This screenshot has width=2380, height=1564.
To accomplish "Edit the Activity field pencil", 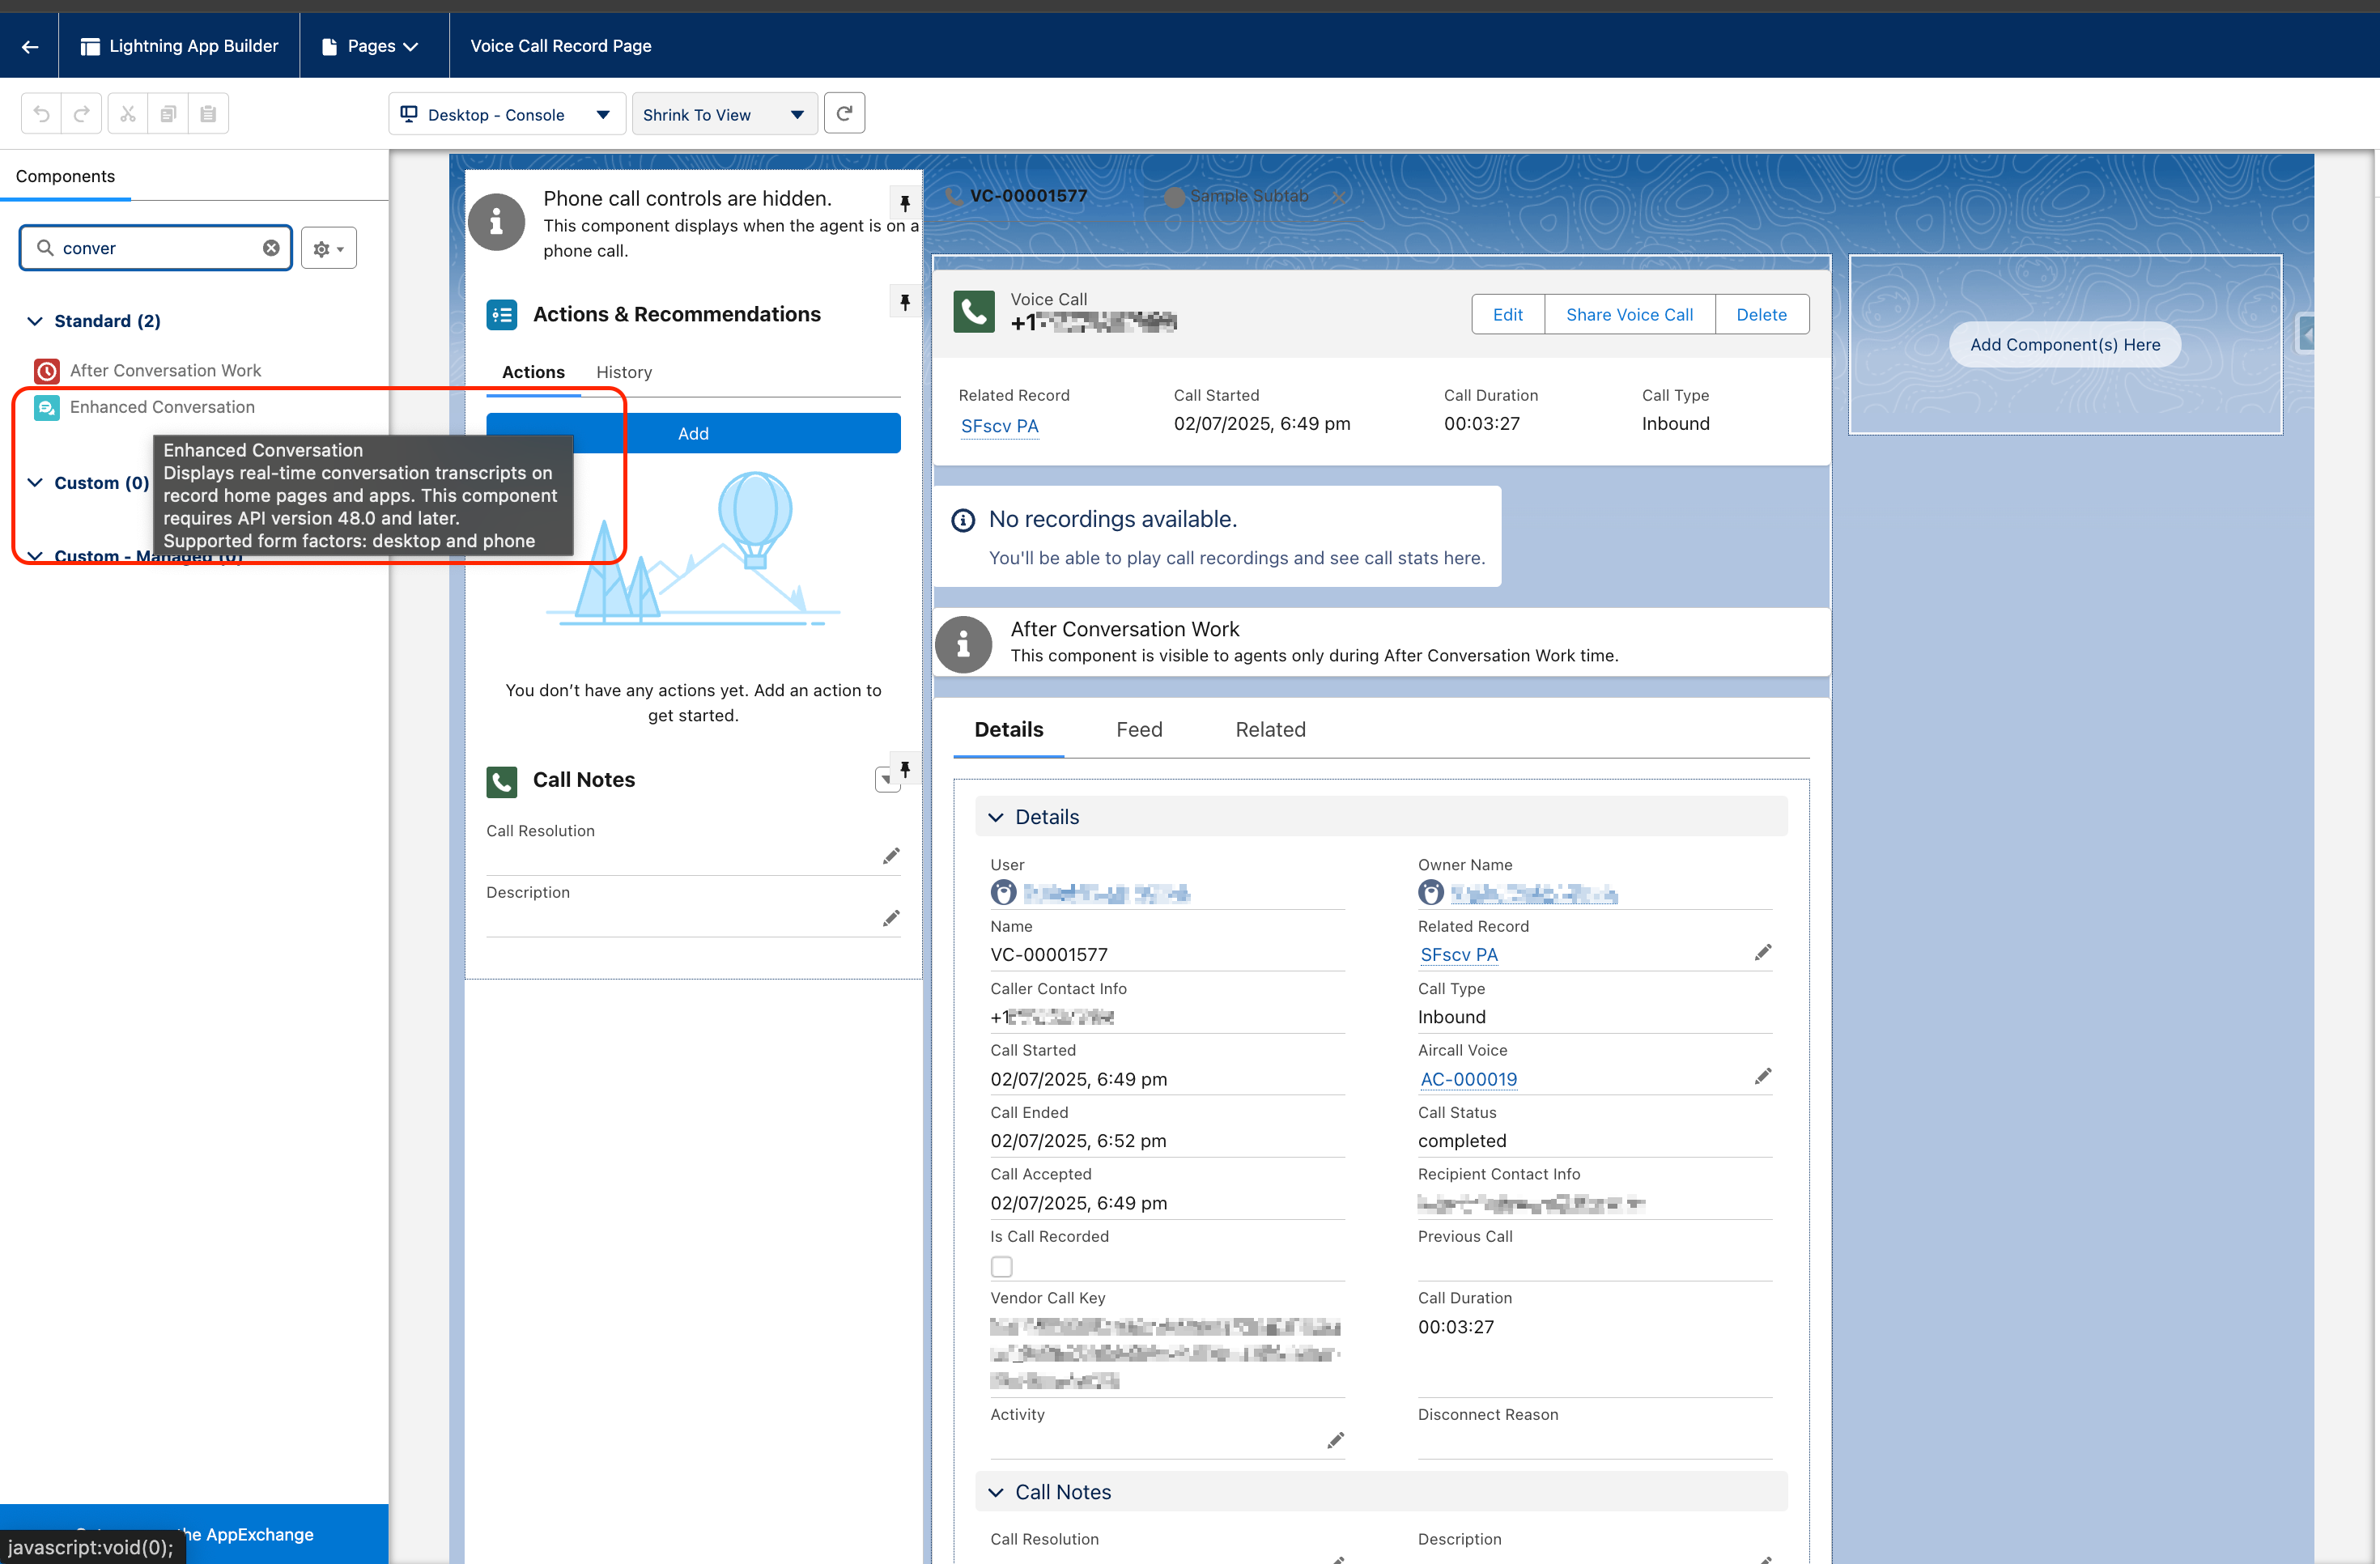I will click(1335, 1441).
